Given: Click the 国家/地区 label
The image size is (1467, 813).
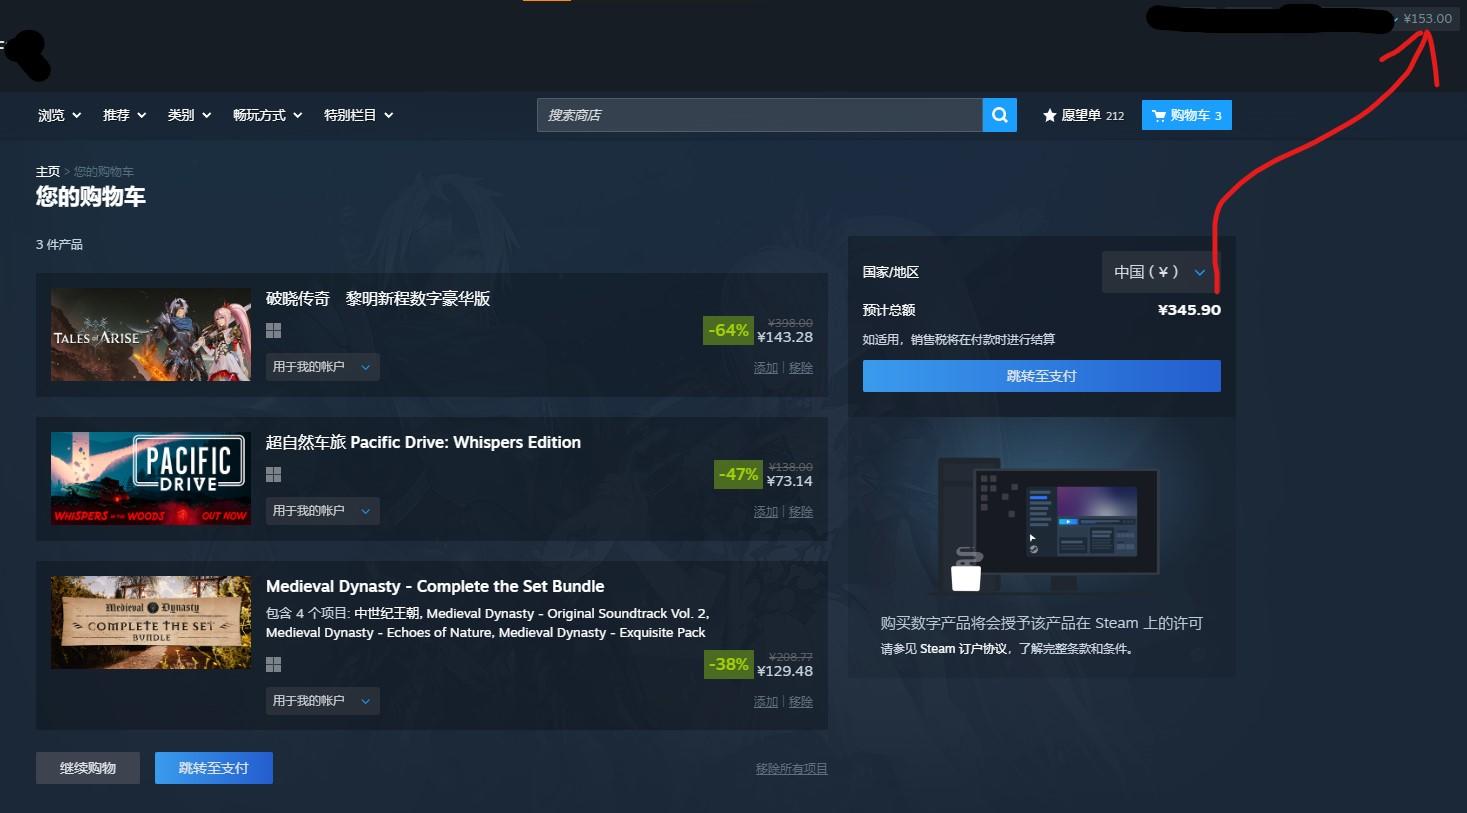Looking at the screenshot, I should pos(891,272).
